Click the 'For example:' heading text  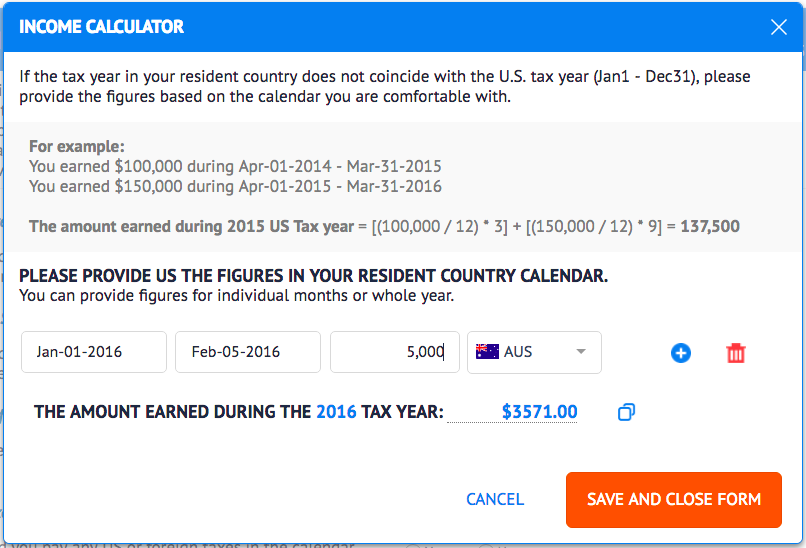77,146
